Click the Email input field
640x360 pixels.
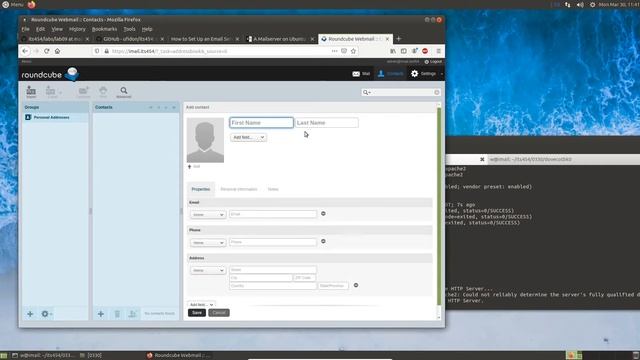coord(273,214)
